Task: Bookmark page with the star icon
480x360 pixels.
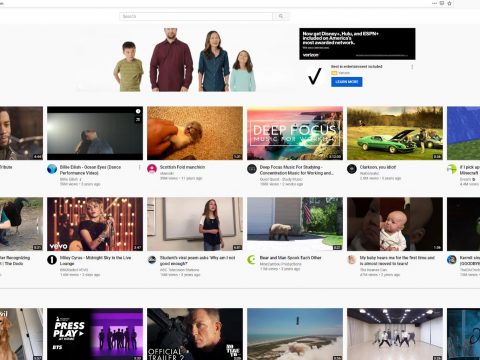Action: (449, 3)
